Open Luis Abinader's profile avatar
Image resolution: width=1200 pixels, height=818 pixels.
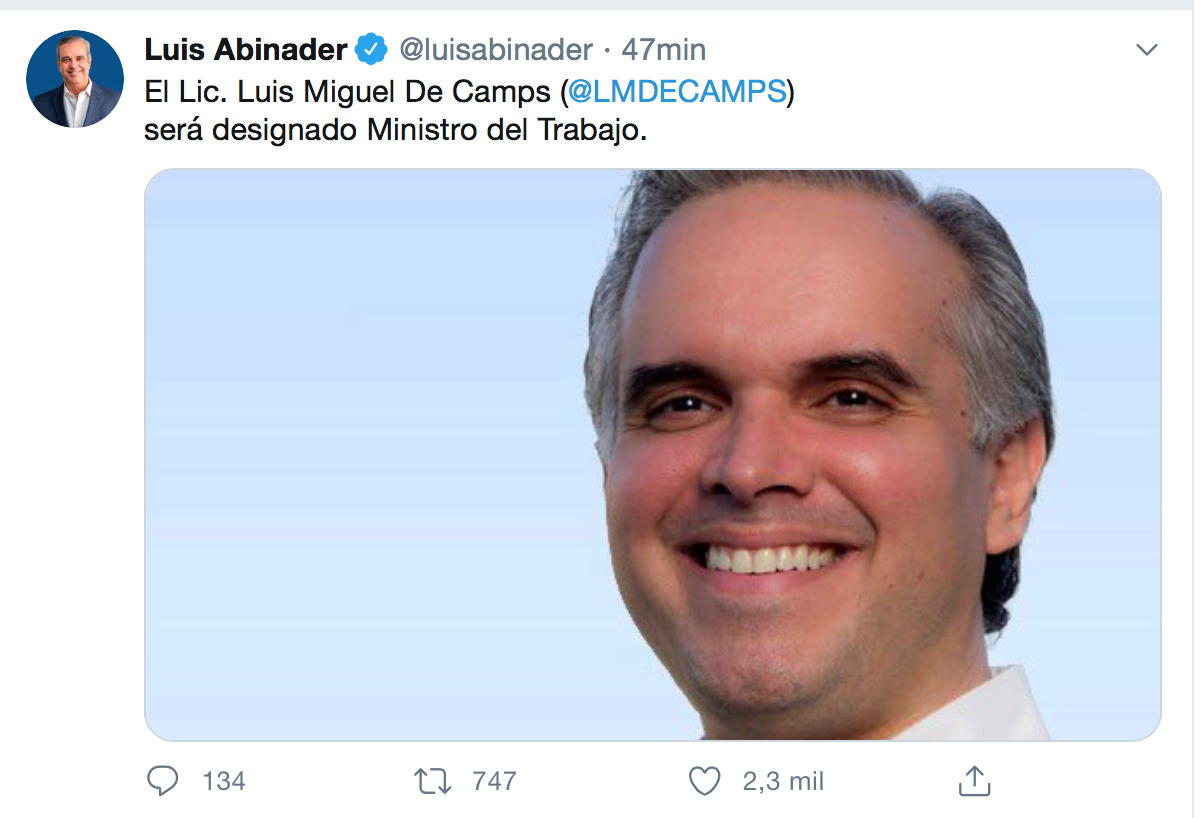point(75,79)
